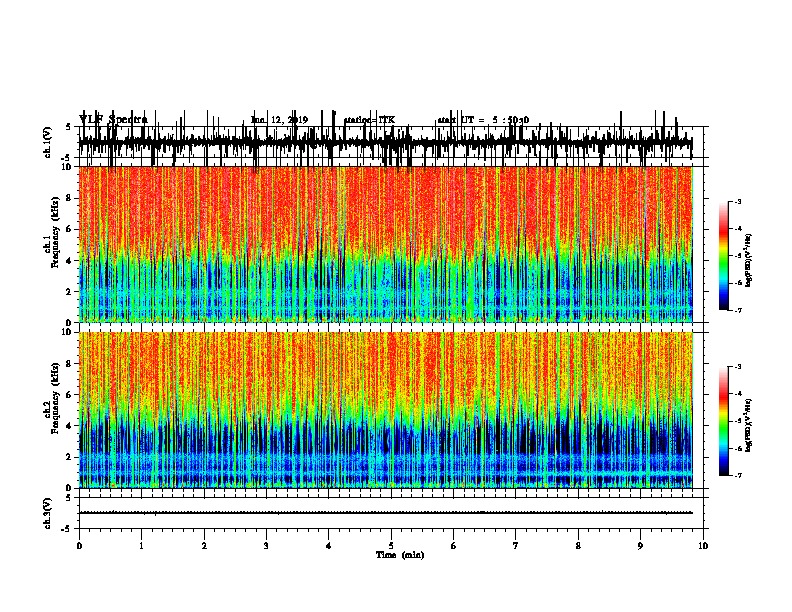792x612 pixels.
Task: Click the 'VLF Spectra' title text
Action: [113, 120]
